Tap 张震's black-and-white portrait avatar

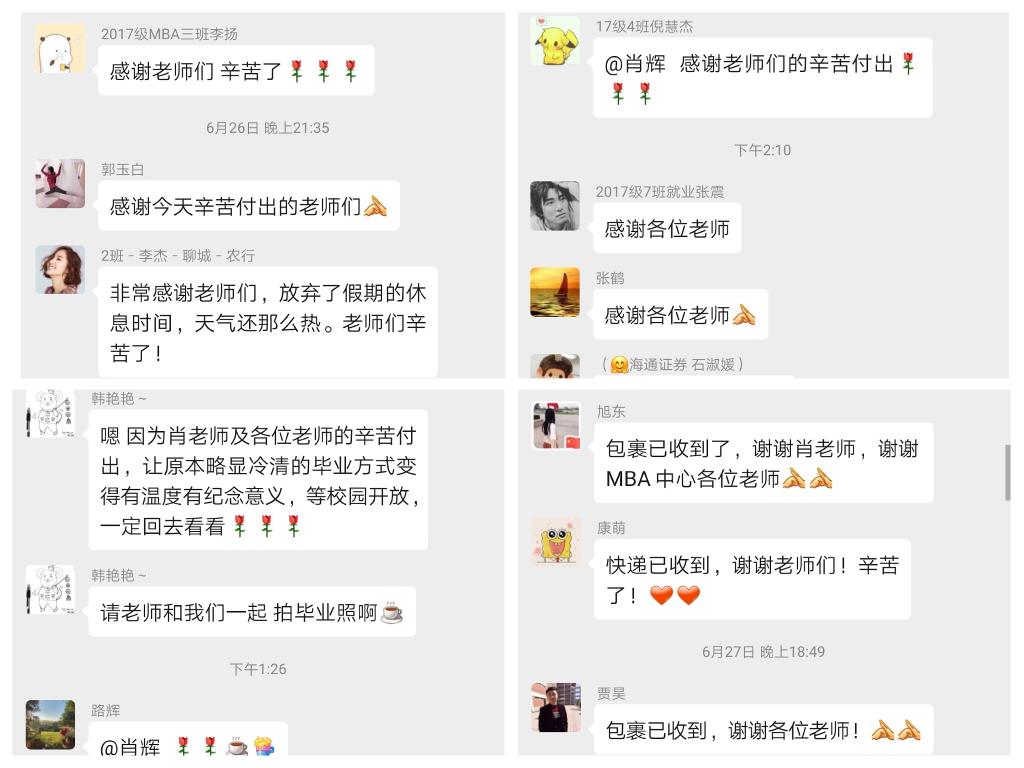(x=555, y=206)
